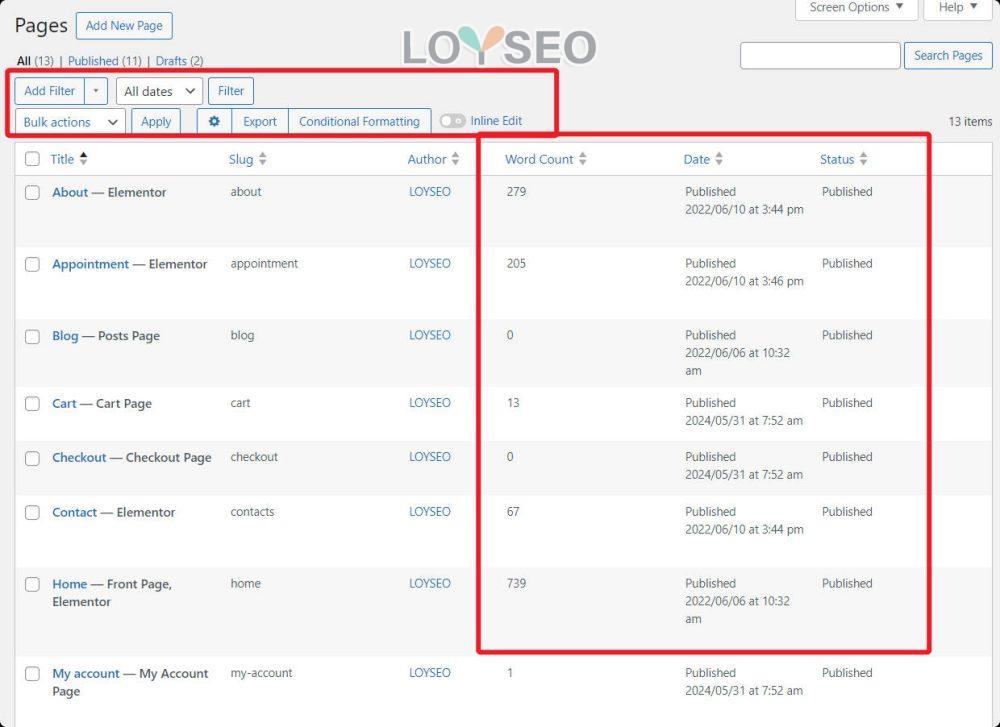Select the Appointment page checkbox
The height and width of the screenshot is (727, 1000).
coord(32,264)
